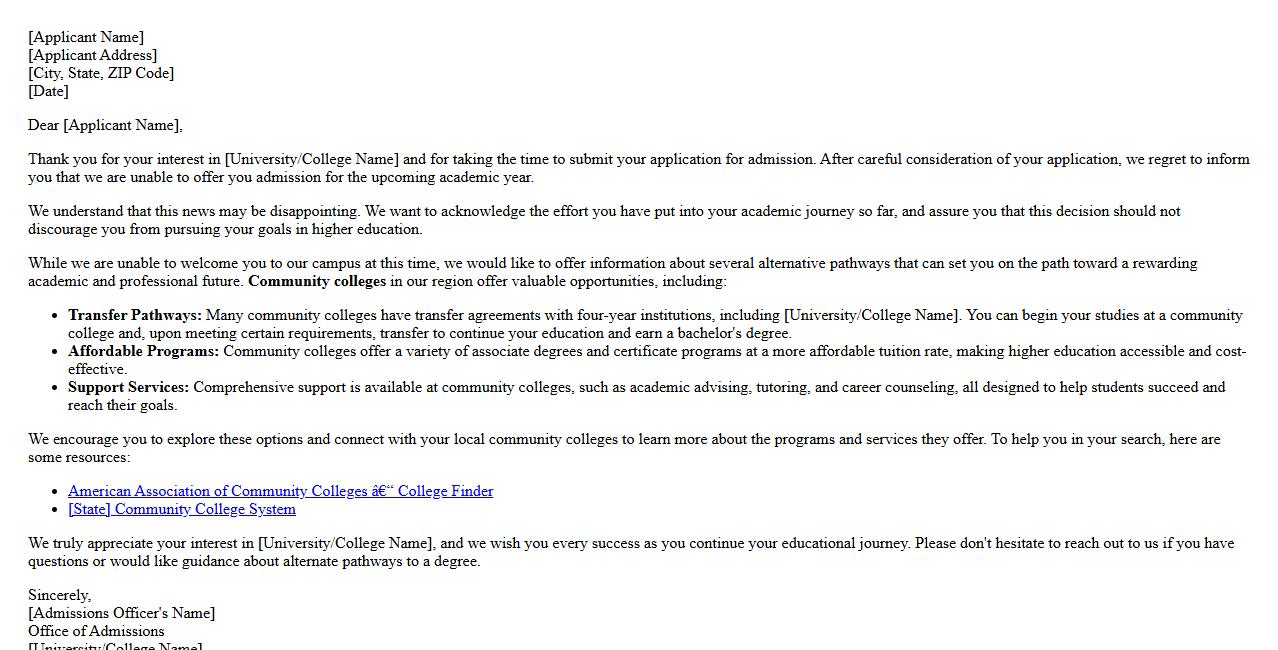Image resolution: width=1278 pixels, height=650 pixels.
Task: Click the bold "Affordable Programs:" label
Action: tap(143, 351)
